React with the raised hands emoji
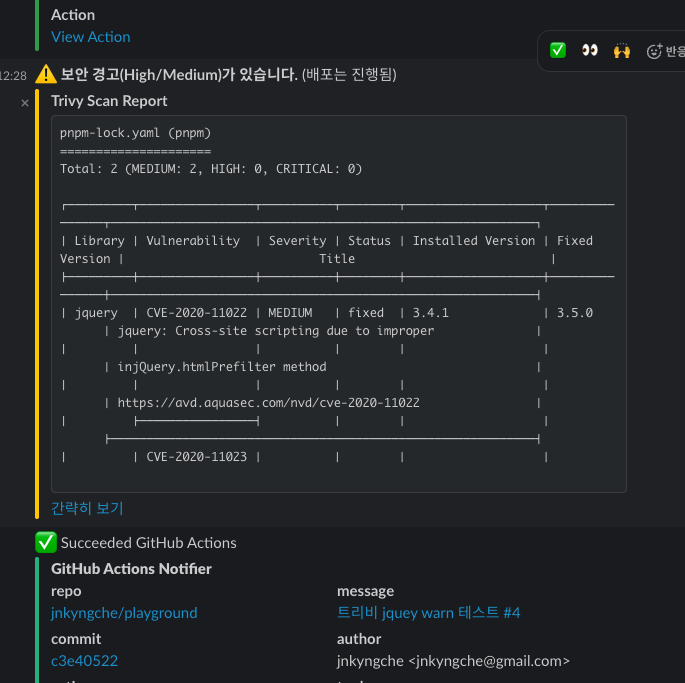Image resolution: width=685 pixels, height=683 pixels. click(622, 50)
